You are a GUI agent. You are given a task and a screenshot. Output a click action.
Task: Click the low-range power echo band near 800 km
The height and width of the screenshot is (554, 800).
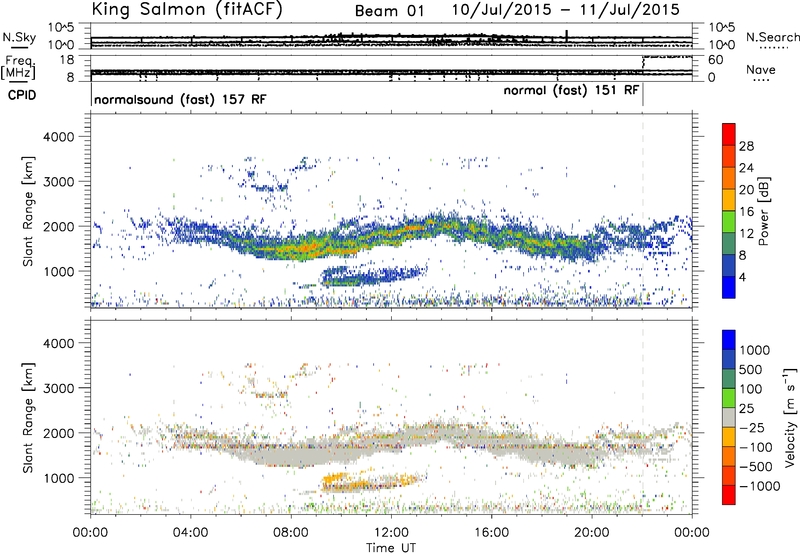[x=372, y=276]
